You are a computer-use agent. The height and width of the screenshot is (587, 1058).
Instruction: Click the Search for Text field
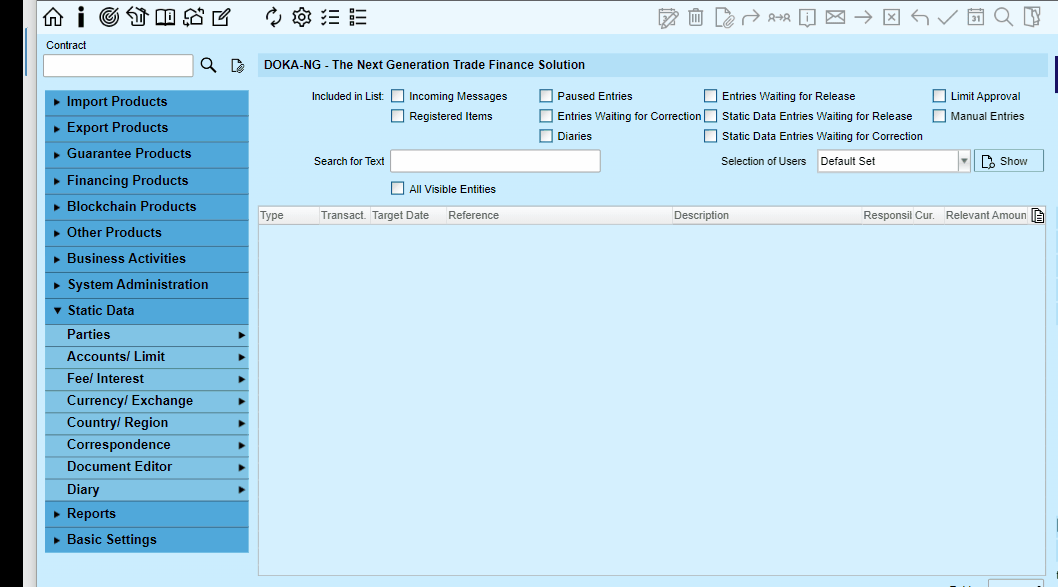pyautogui.click(x=495, y=161)
